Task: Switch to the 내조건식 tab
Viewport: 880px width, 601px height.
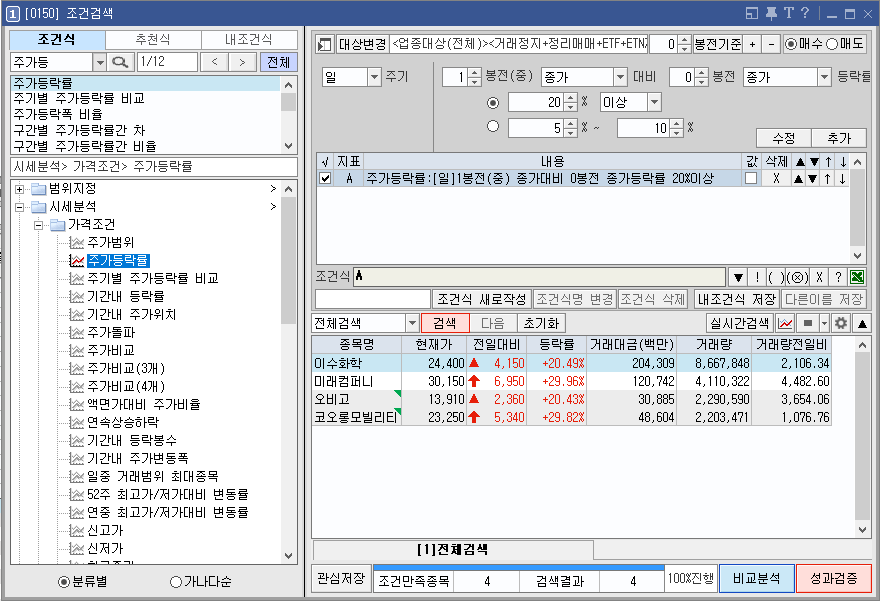Action: [249, 39]
